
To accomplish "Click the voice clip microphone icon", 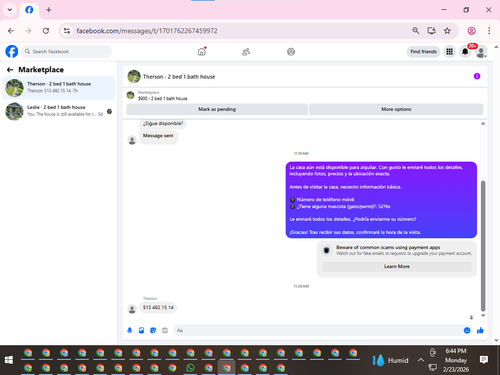I will pos(130,330).
